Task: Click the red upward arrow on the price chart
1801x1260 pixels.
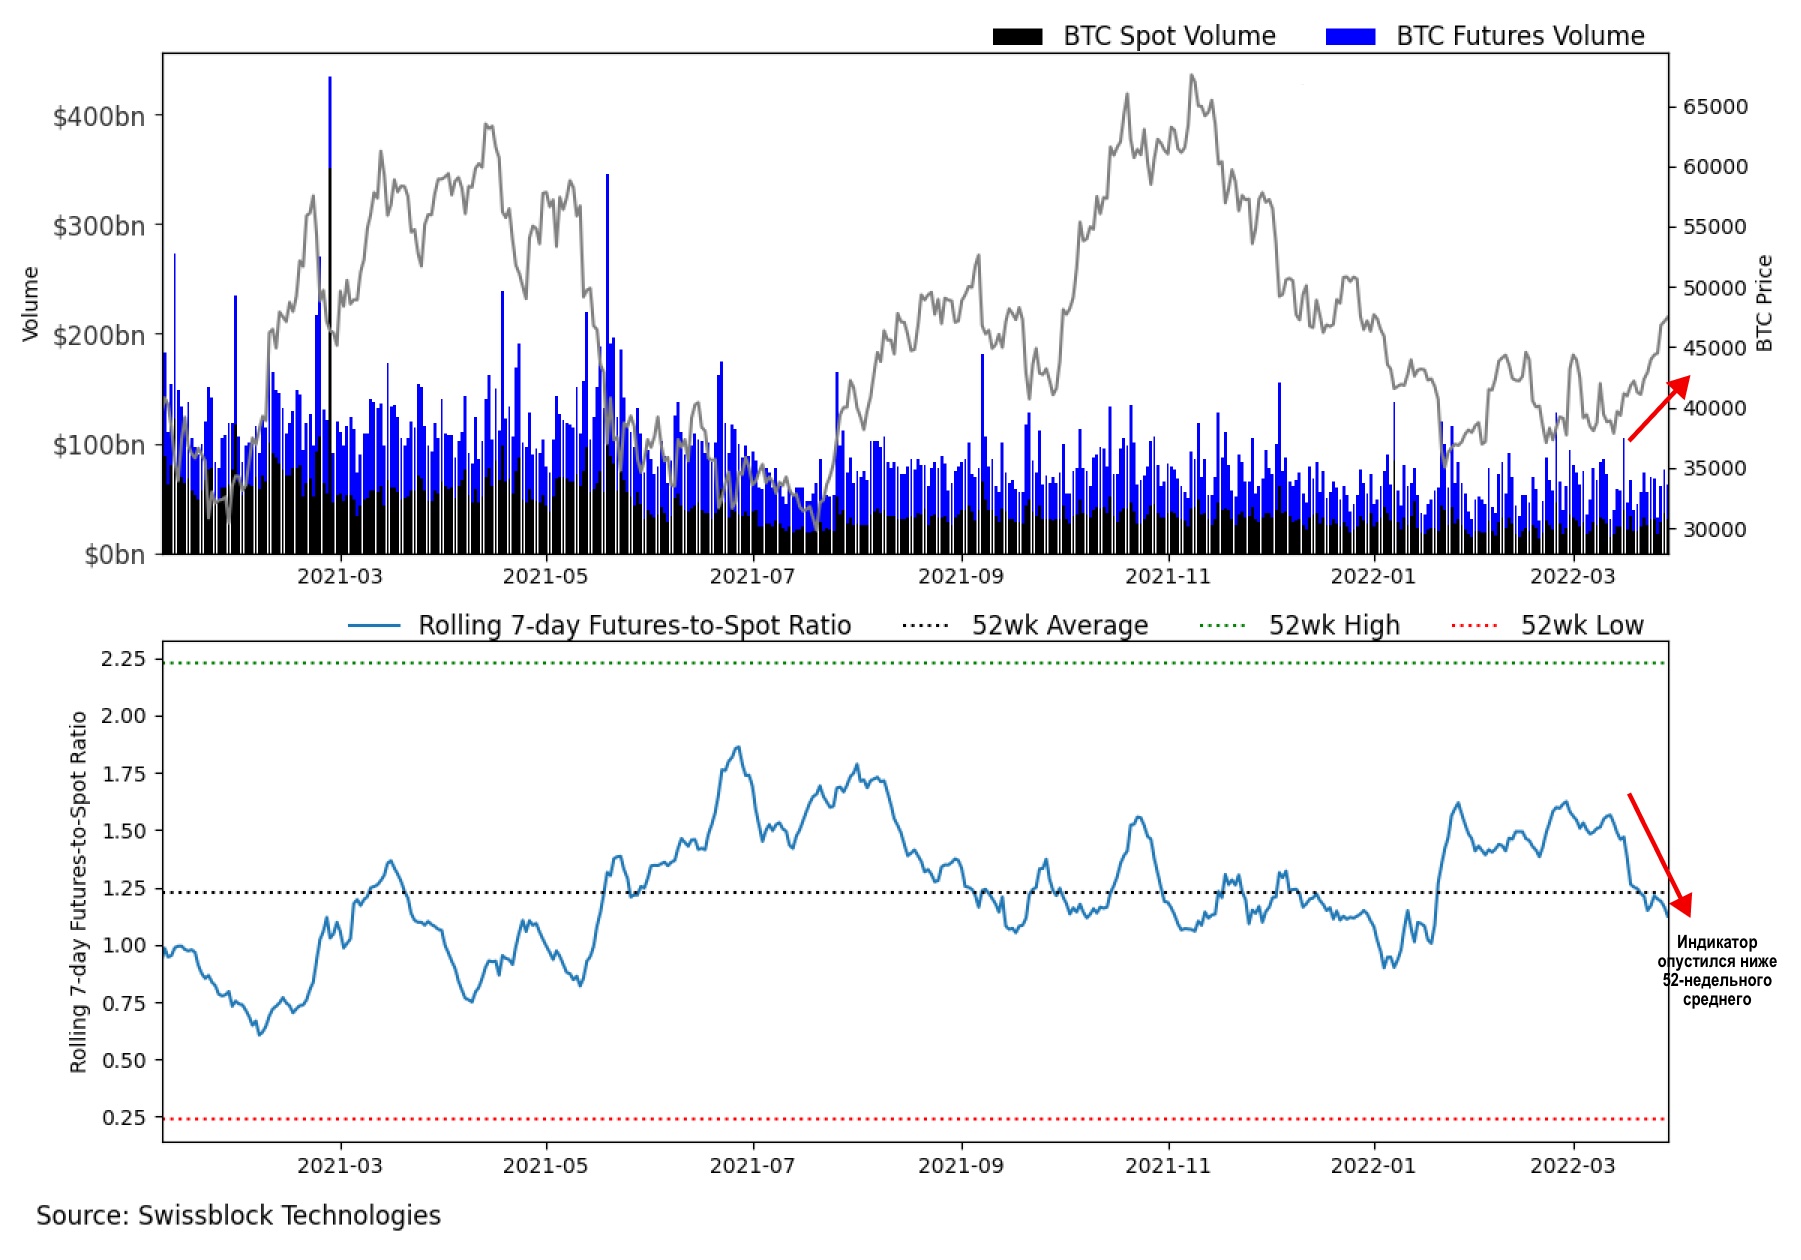Action: pyautogui.click(x=1659, y=408)
